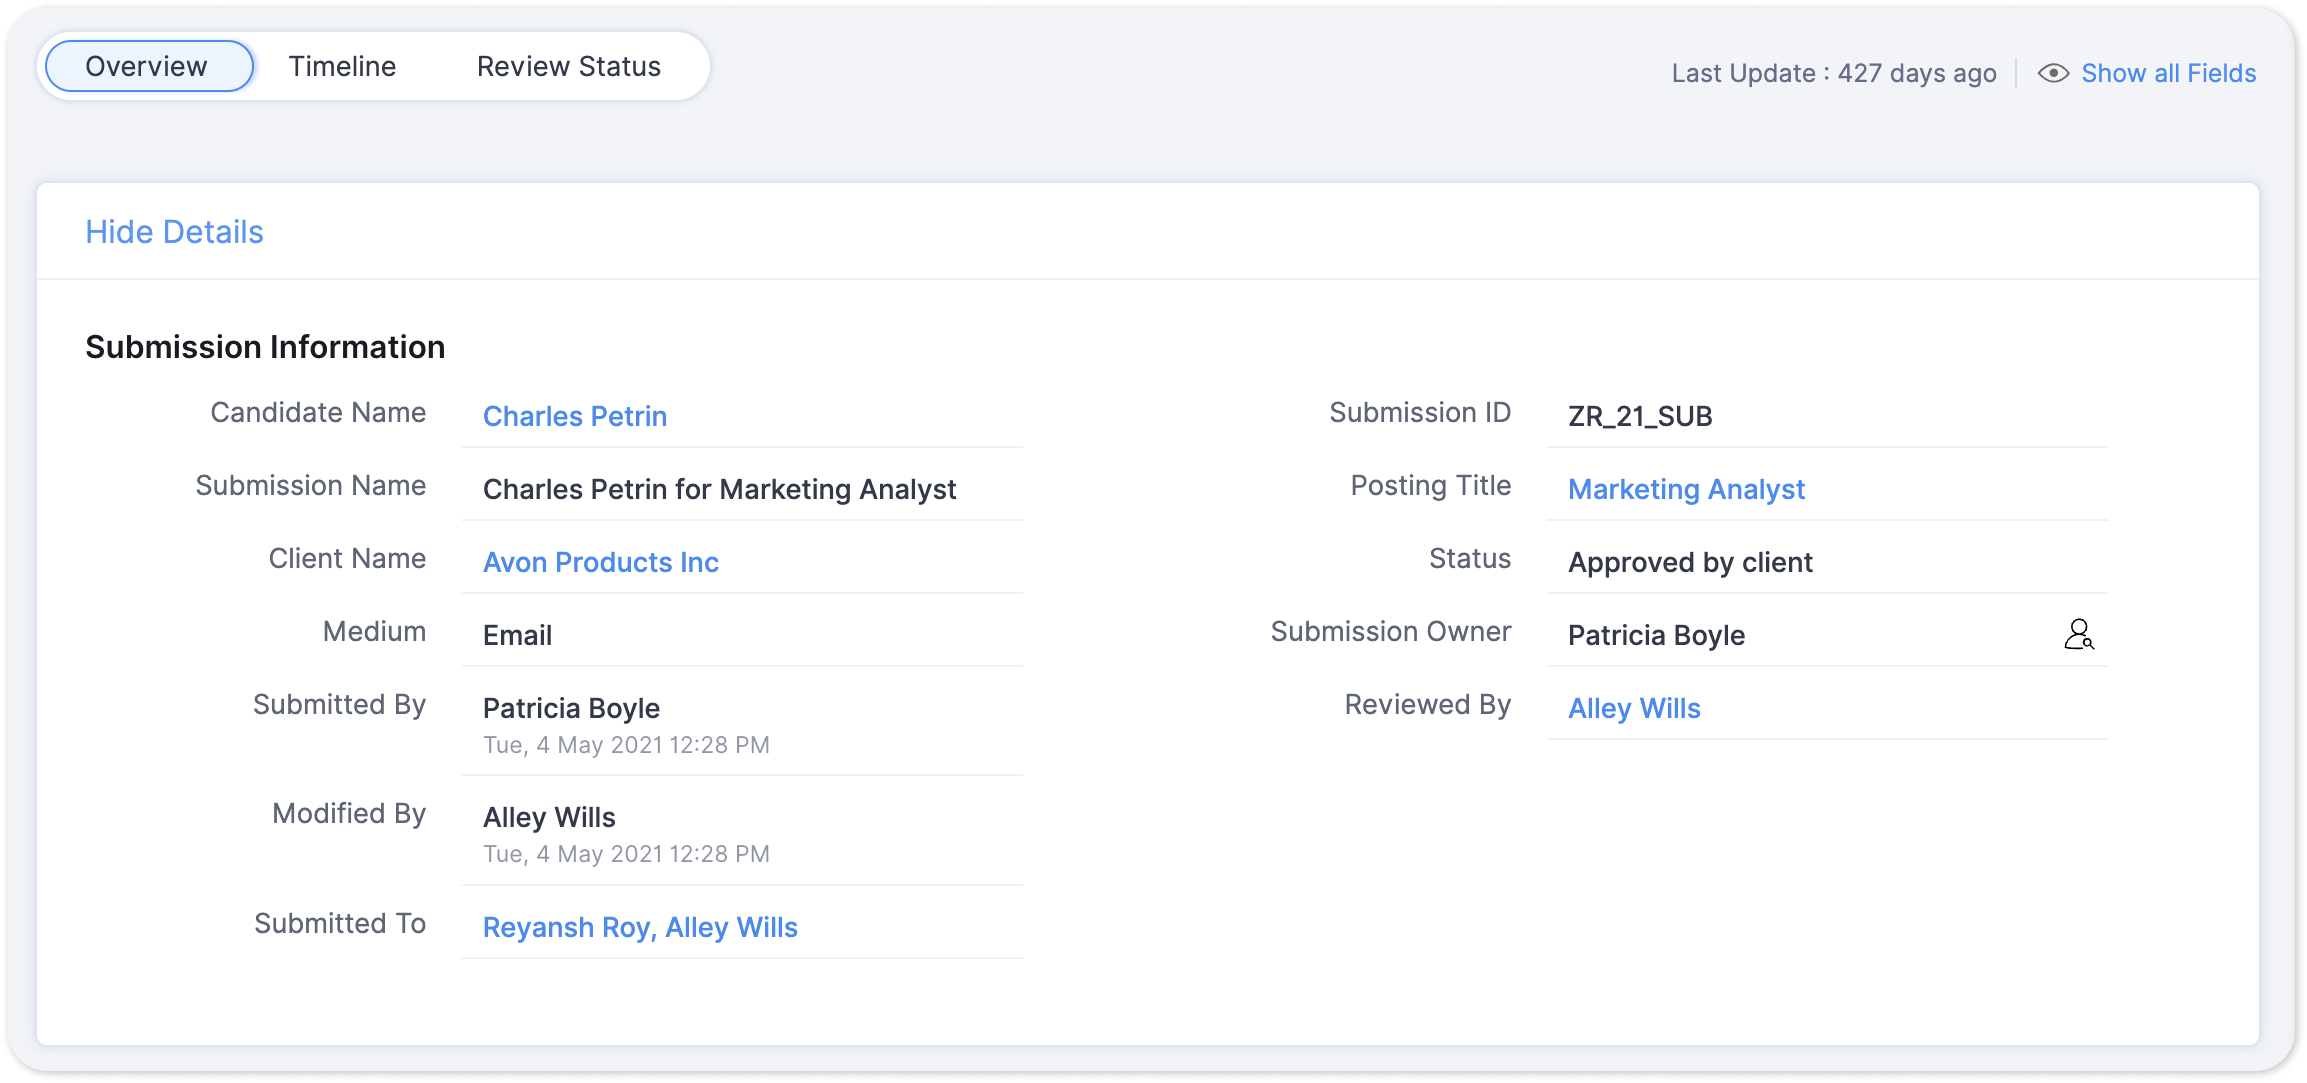Click Alley Wills in Modified By
The height and width of the screenshot is (1083, 2307).
(x=549, y=817)
